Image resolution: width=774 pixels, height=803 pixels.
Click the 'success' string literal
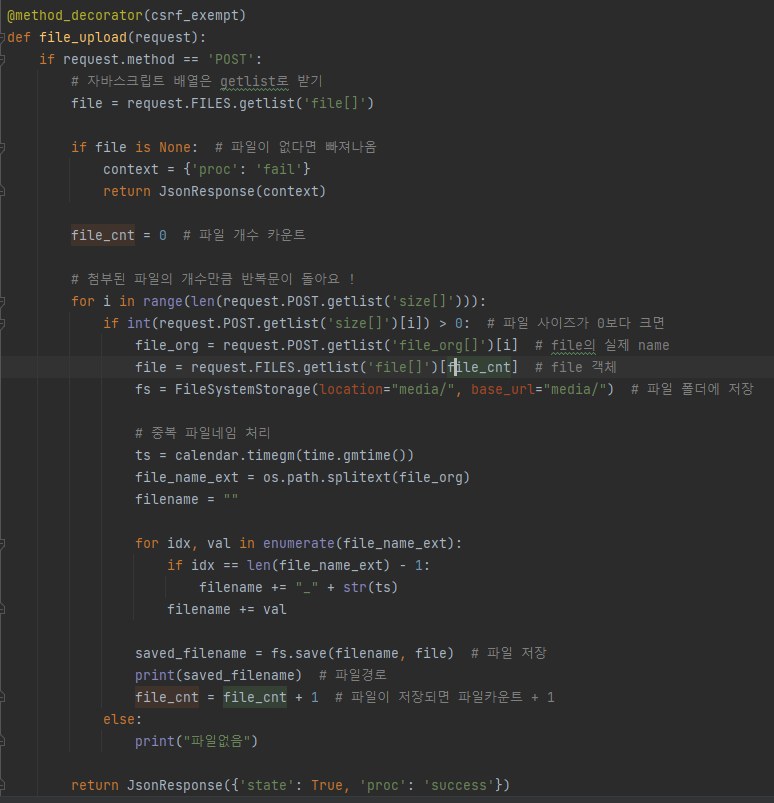pyautogui.click(x=458, y=786)
